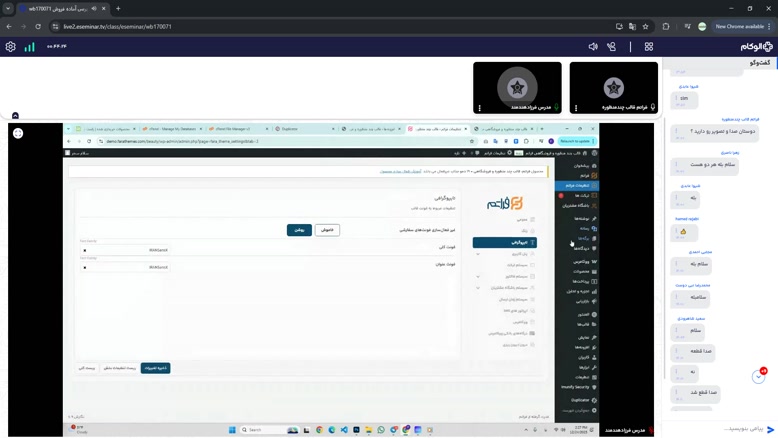The height and width of the screenshot is (438, 778).
Task: Open the settings gear in webinar header
Action: [x=11, y=47]
